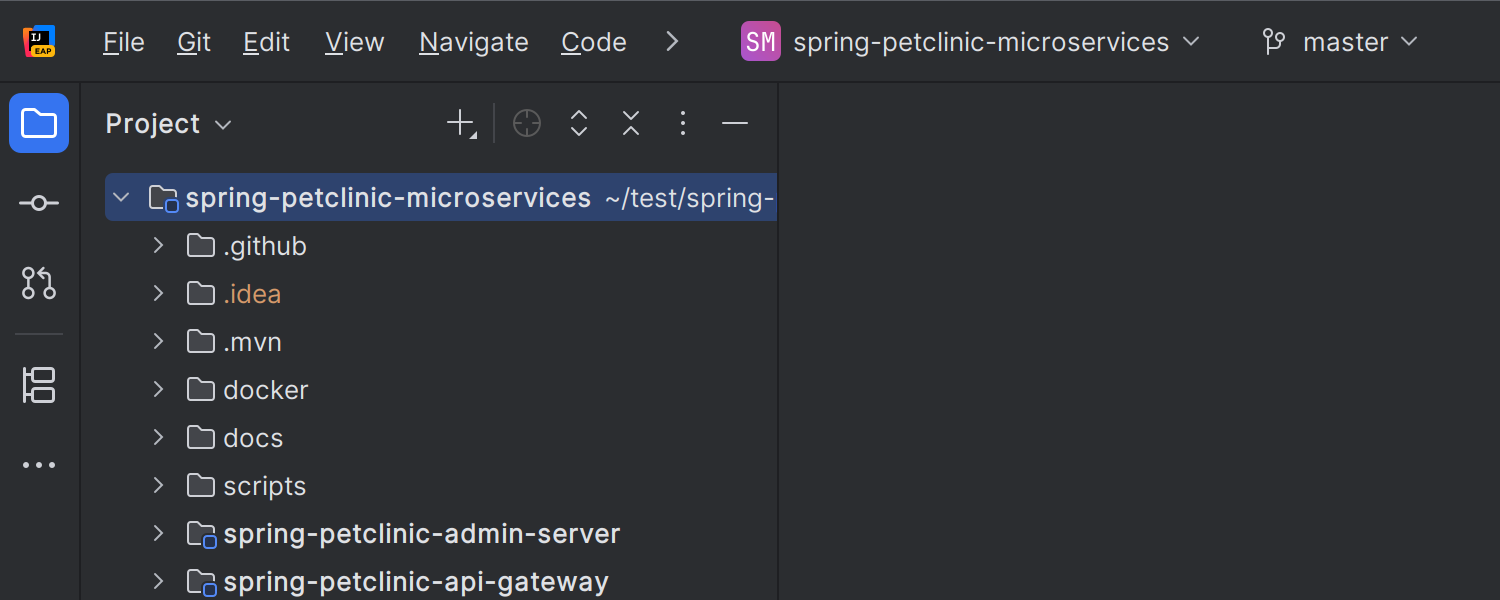The height and width of the screenshot is (600, 1500).
Task: Open the Structure tool window icon
Action: (x=39, y=385)
